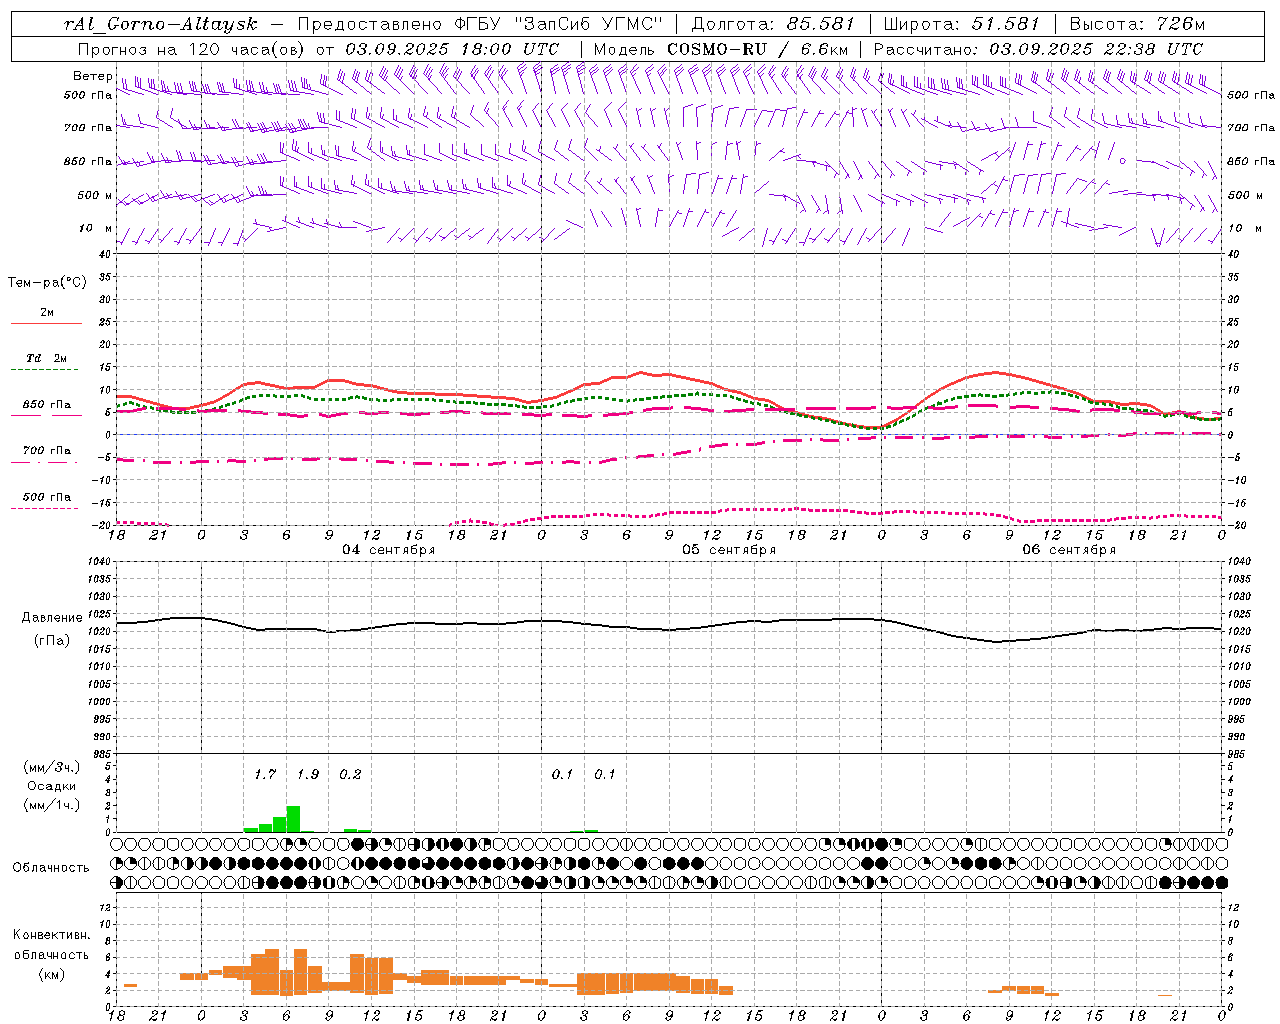Select the elevation text Высота: 726м
Screen dimensions: 1280x1024
pyautogui.click(x=1137, y=25)
